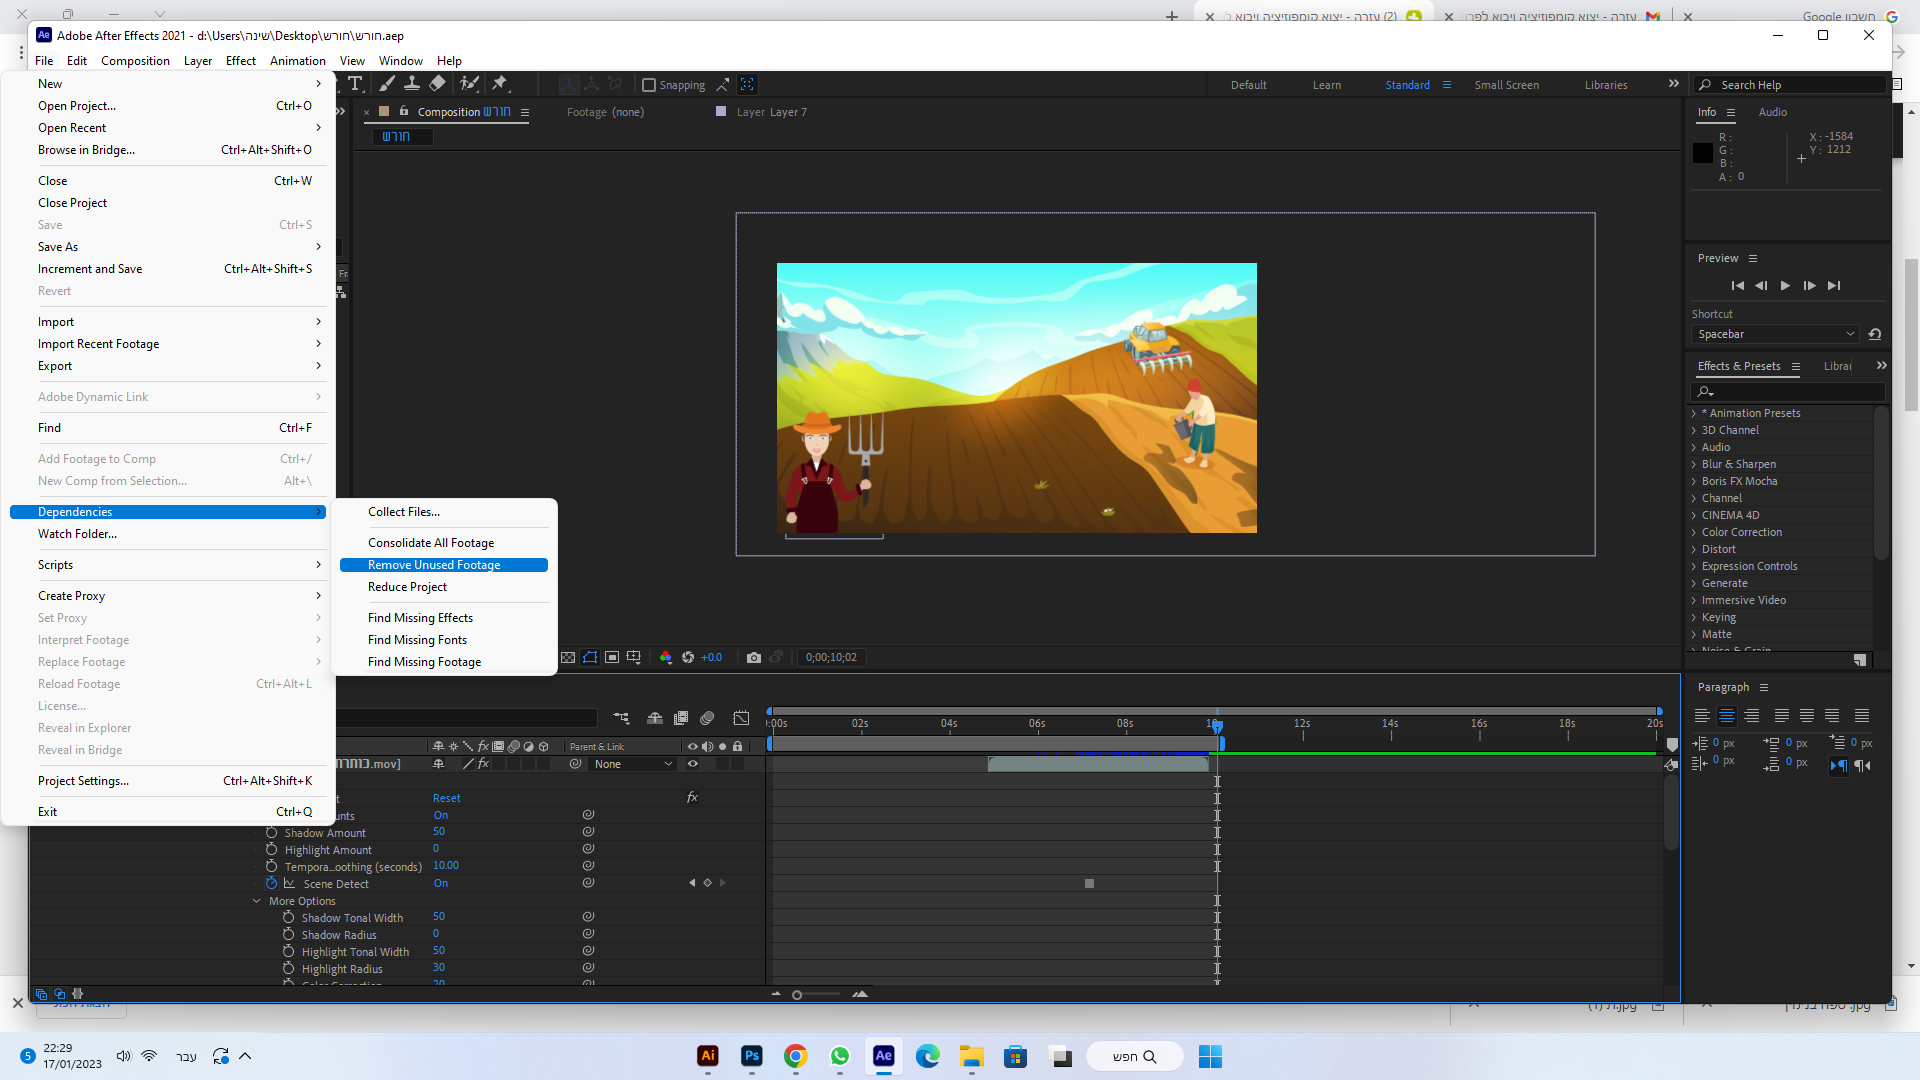Click the Reset link on the effect
Viewport: 1920px width, 1080px height.
[x=446, y=798]
